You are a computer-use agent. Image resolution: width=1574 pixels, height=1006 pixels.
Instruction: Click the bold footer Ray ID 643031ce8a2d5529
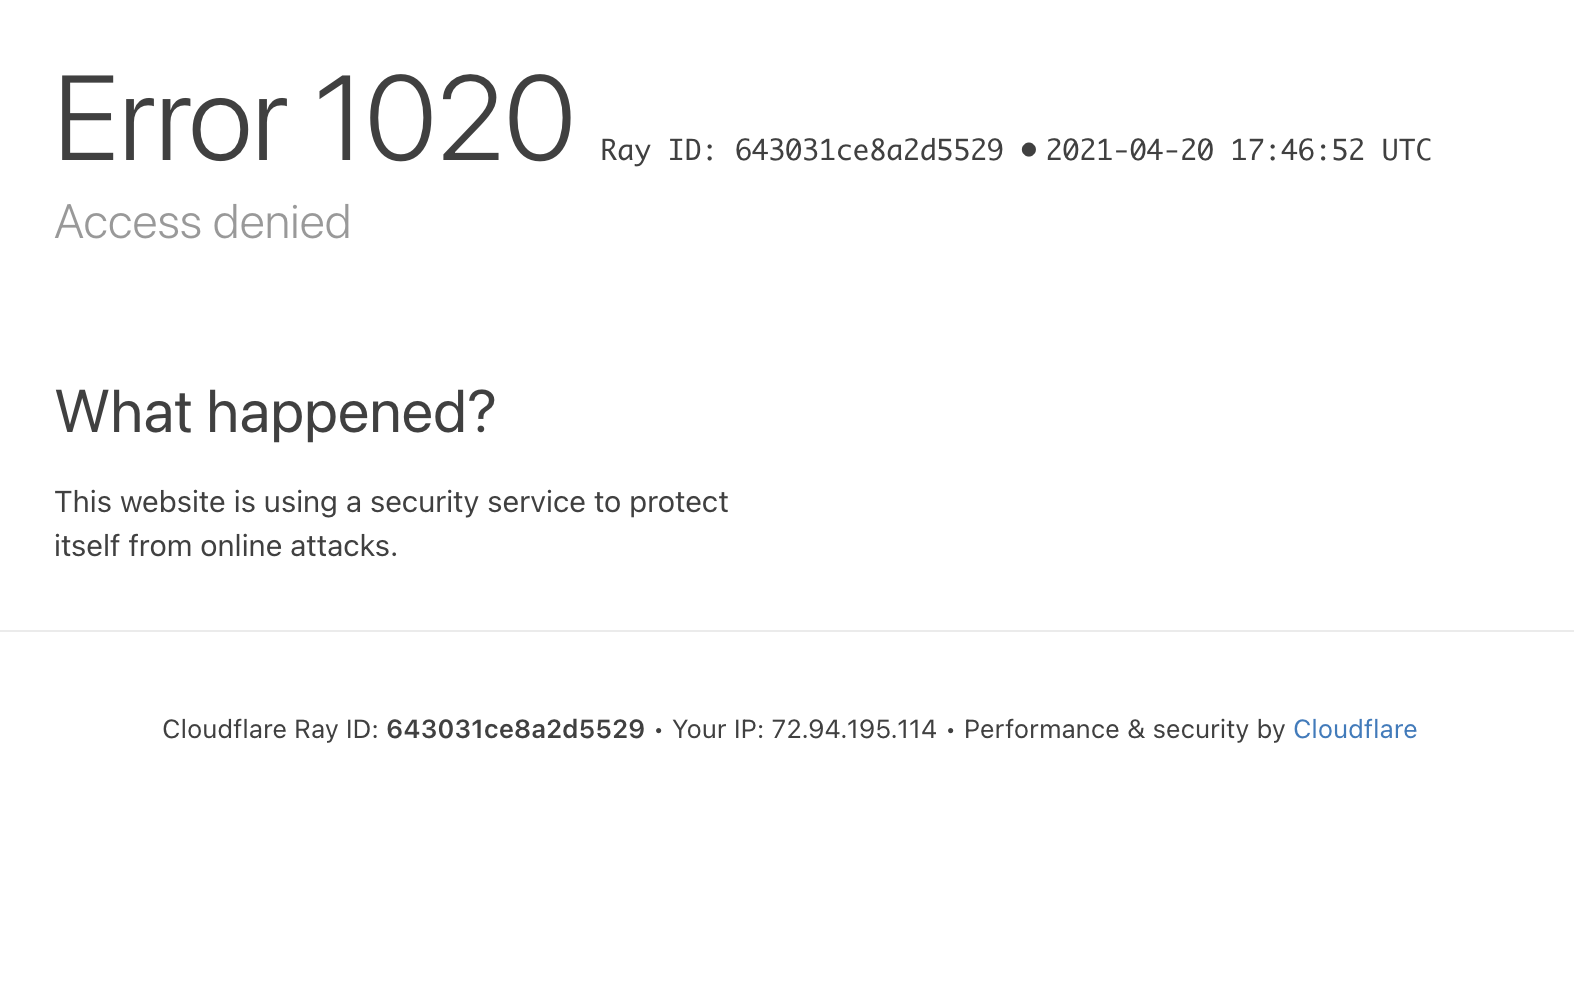(x=515, y=729)
